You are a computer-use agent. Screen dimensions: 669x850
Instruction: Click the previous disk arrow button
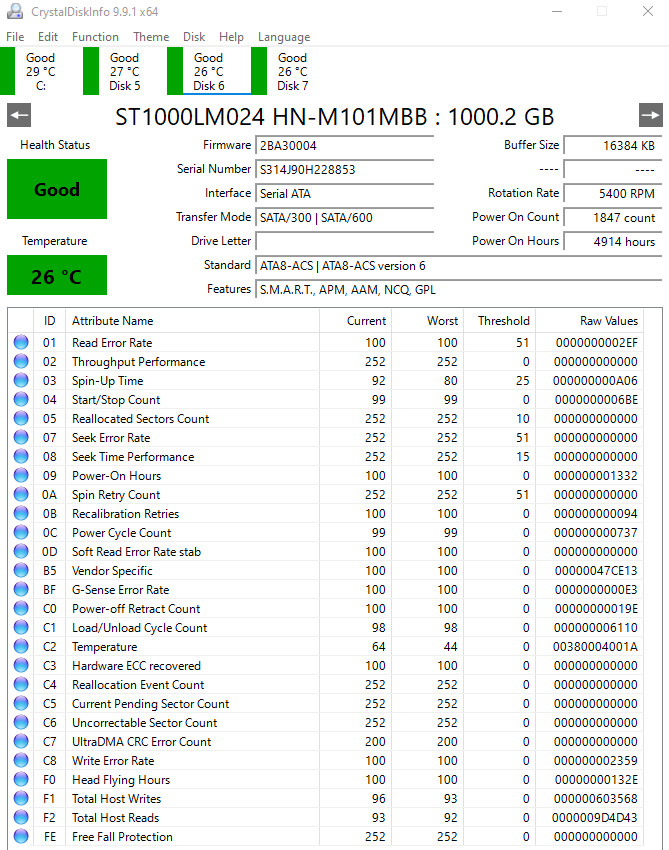[x=19, y=115]
